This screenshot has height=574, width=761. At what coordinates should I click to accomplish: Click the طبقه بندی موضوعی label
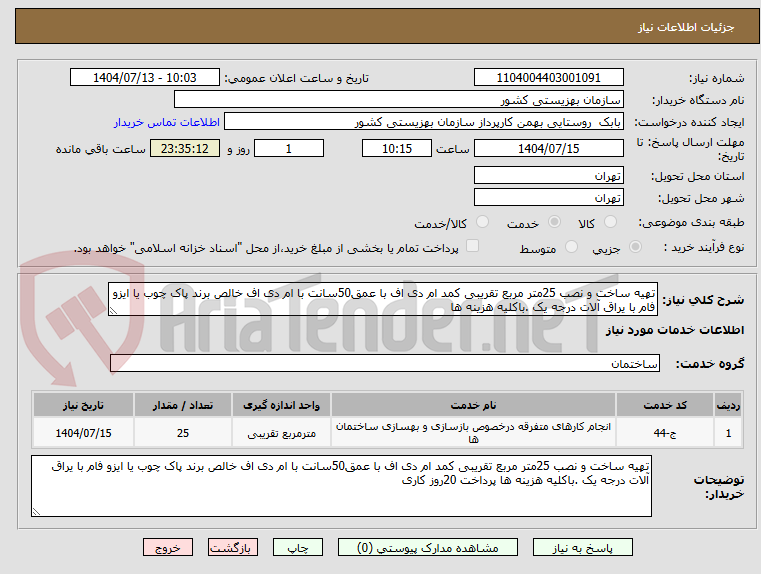pos(691,223)
